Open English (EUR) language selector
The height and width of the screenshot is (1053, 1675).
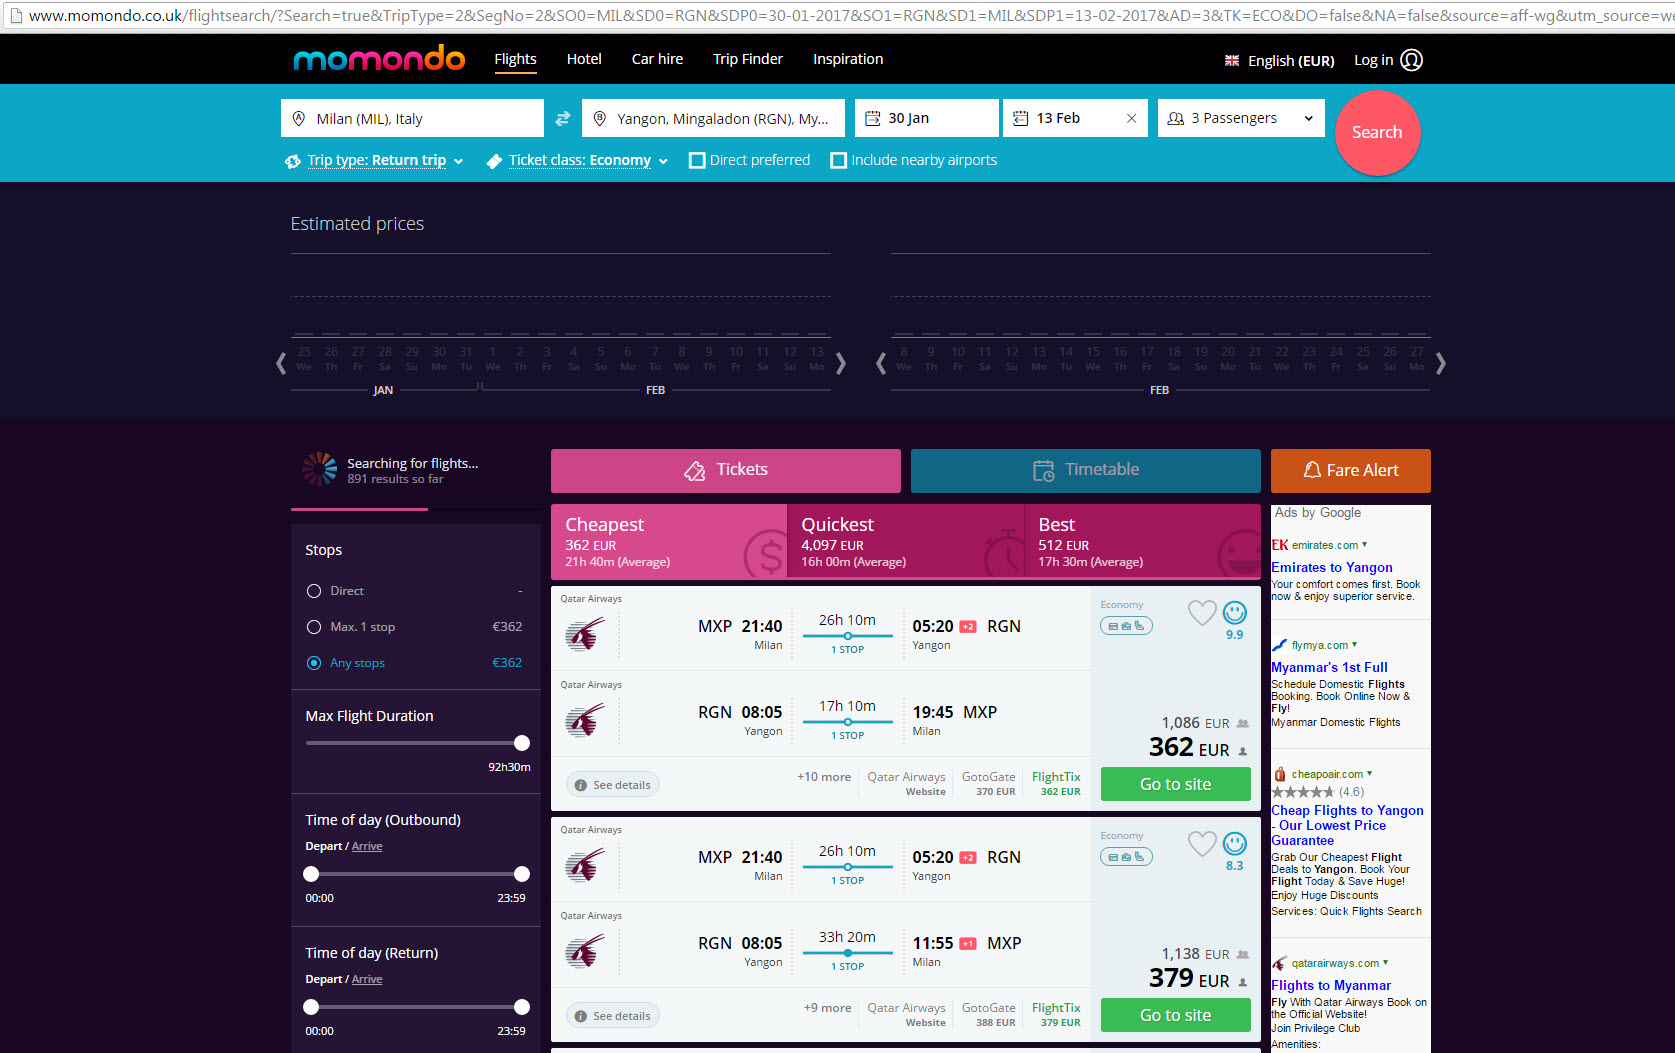point(1280,61)
